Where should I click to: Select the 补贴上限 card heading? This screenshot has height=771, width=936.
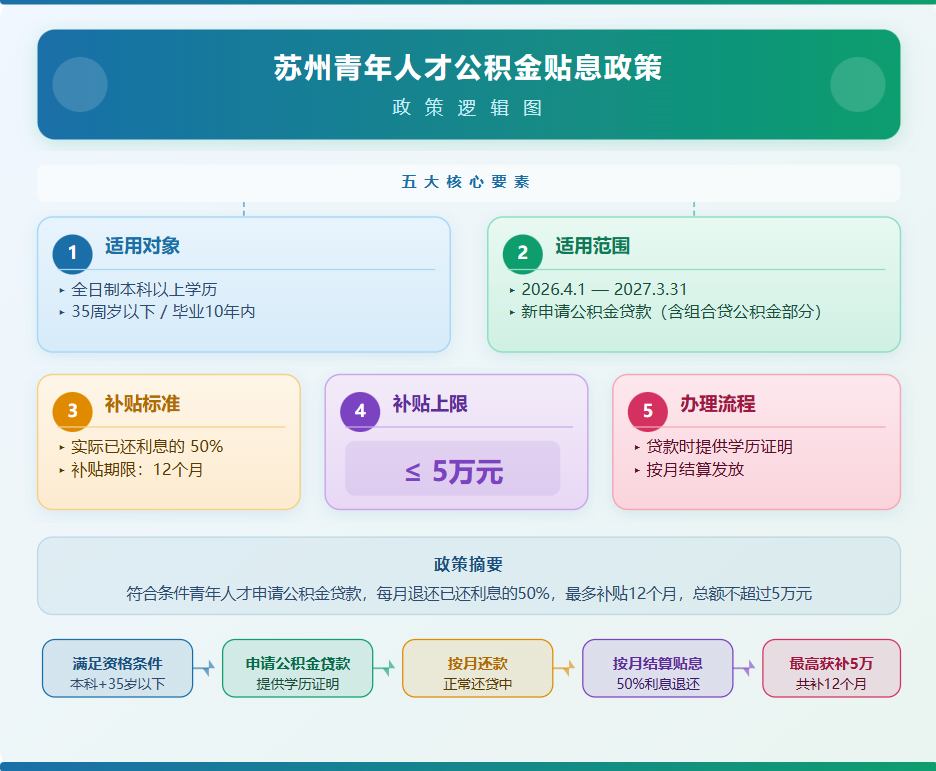430,404
